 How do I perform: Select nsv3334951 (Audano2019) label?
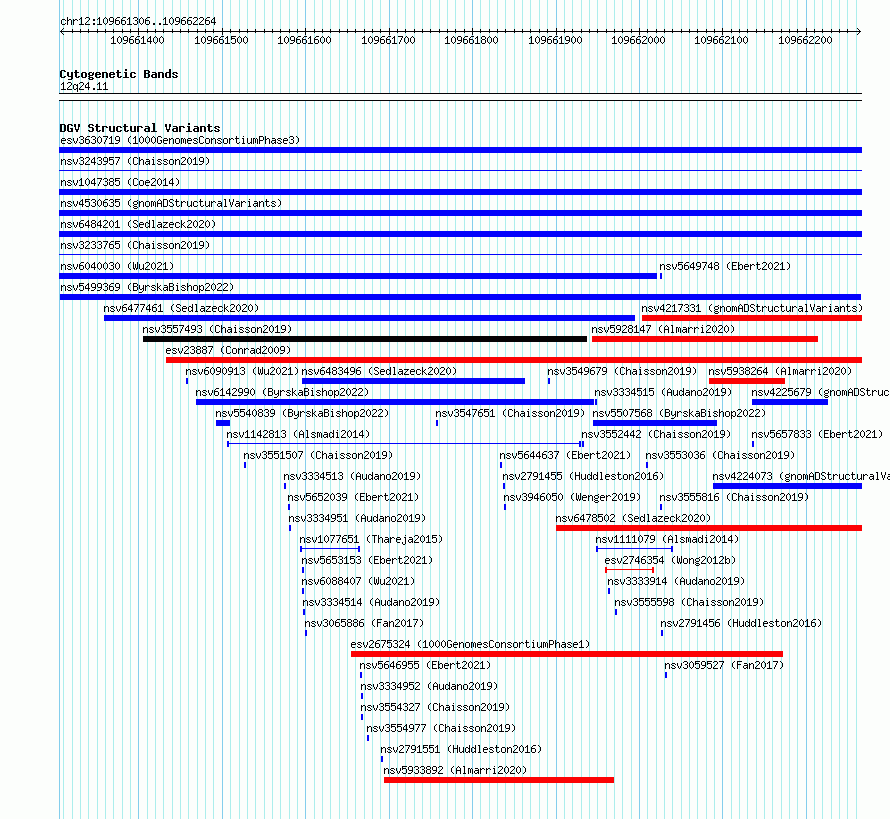[x=357, y=518]
